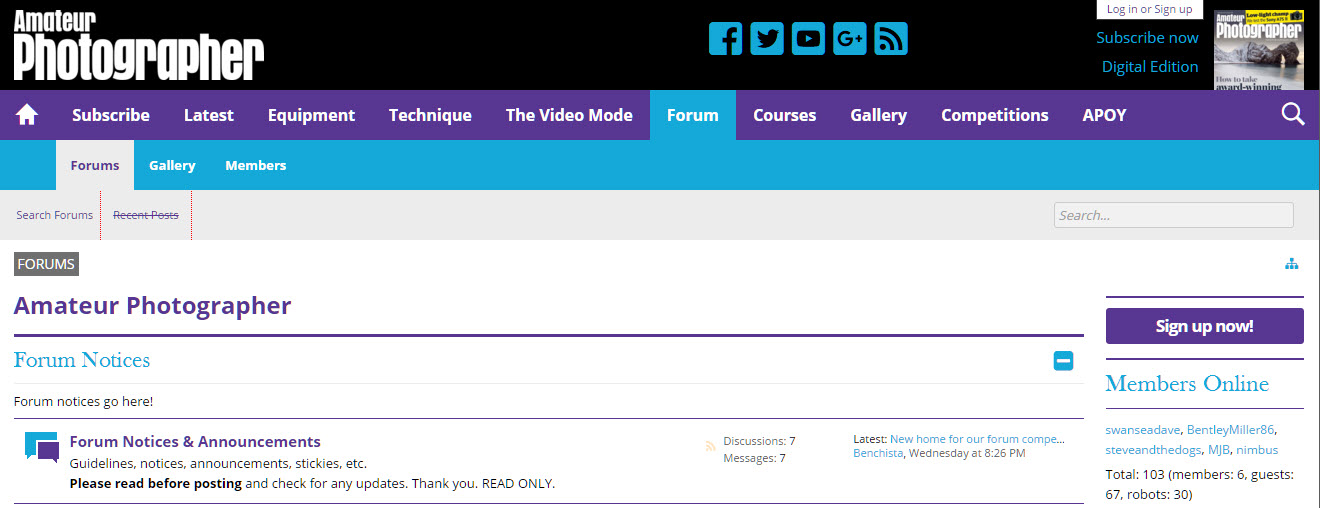The image size is (1320, 508).
Task: Open latest thread New home for our forum compe...
Action: click(977, 438)
